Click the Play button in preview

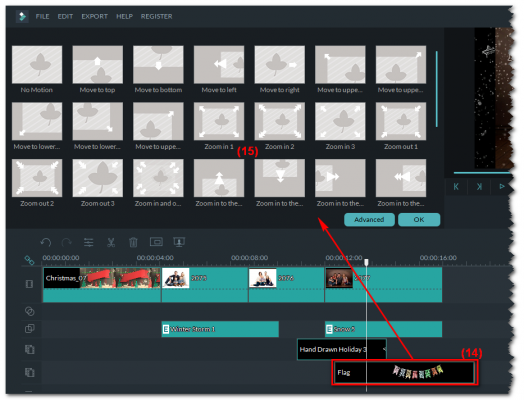[x=502, y=186]
